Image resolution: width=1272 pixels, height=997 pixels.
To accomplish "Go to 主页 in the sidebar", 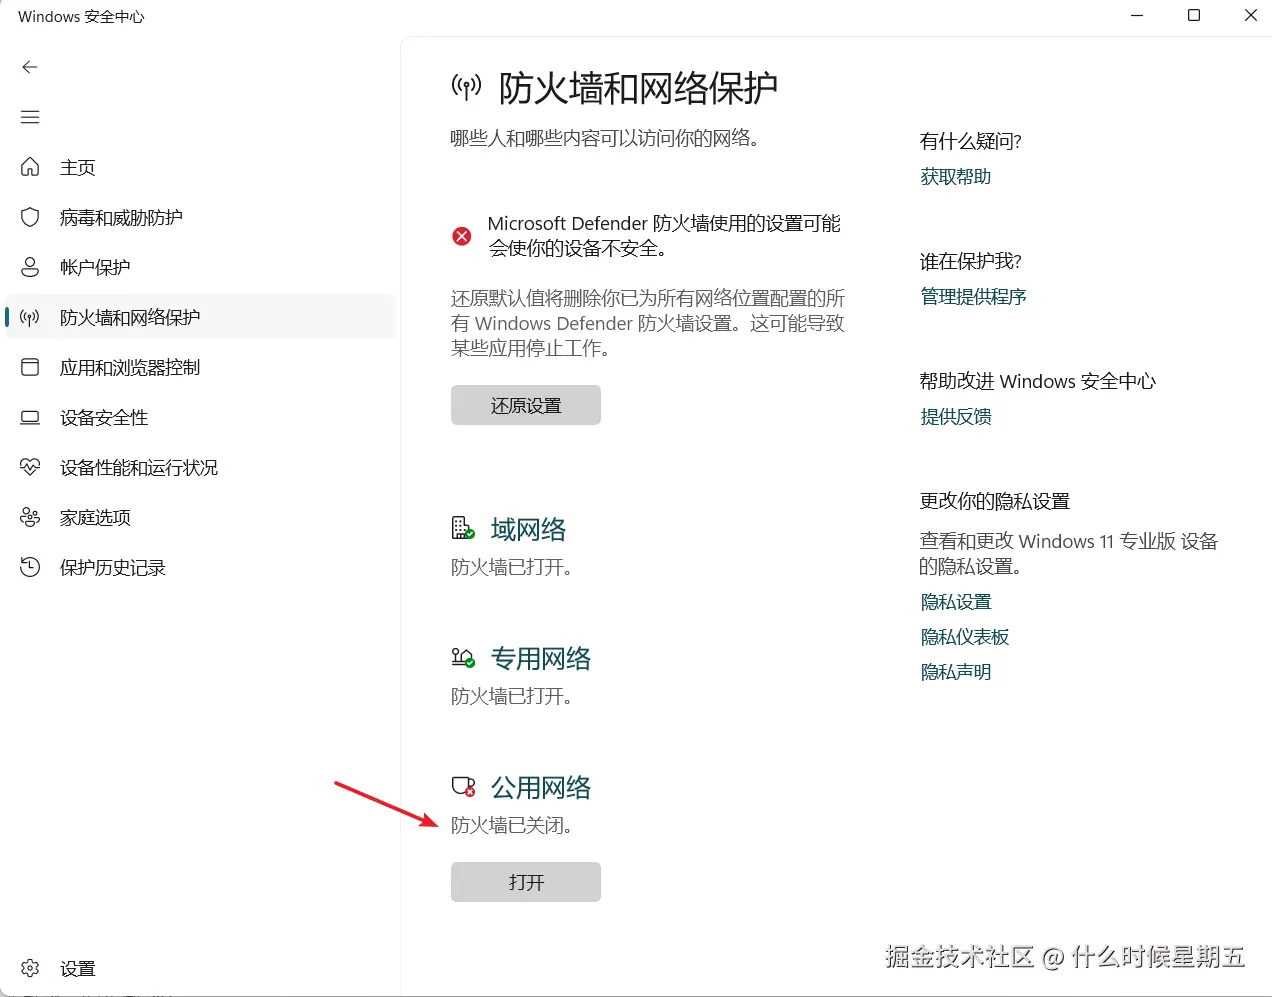I will click(x=200, y=167).
